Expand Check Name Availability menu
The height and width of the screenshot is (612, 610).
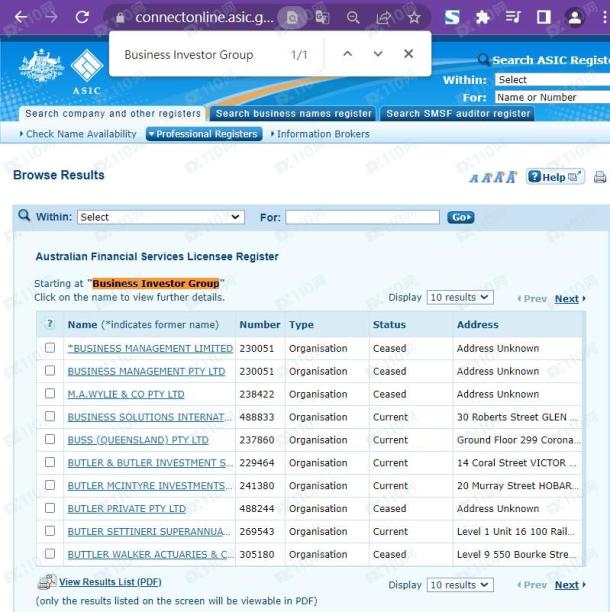coord(78,134)
